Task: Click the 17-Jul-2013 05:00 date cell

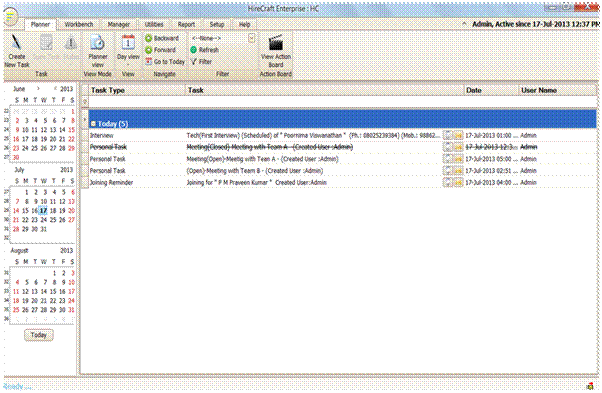Action: [x=491, y=159]
